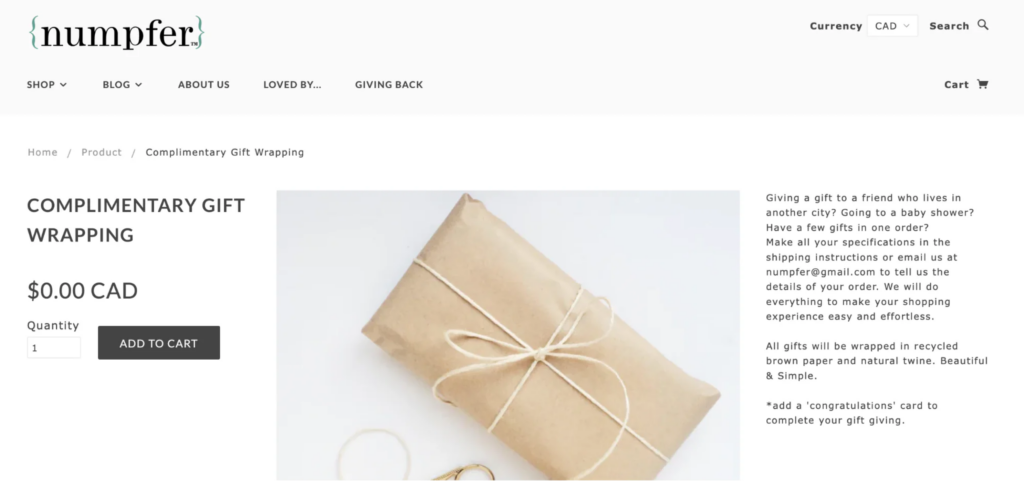
Task: Click the Product breadcrumb link
Action: coord(101,152)
